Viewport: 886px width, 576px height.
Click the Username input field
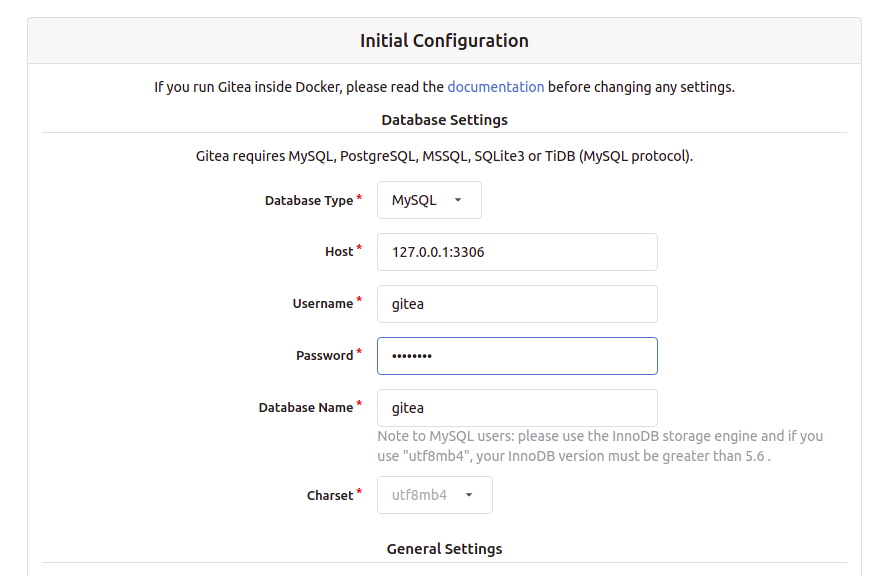(517, 304)
